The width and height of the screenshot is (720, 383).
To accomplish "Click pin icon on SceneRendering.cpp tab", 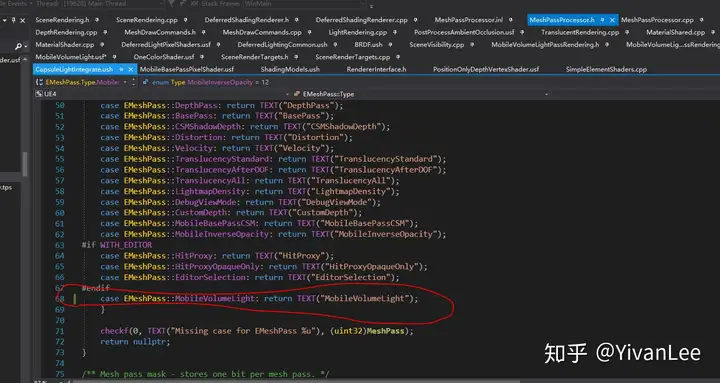I will click(x=186, y=20).
